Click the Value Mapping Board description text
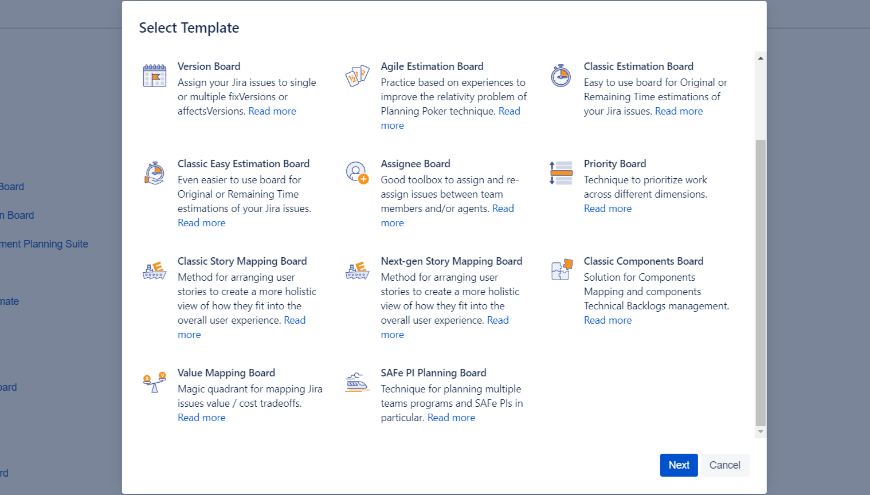This screenshot has width=870, height=495. 250,396
